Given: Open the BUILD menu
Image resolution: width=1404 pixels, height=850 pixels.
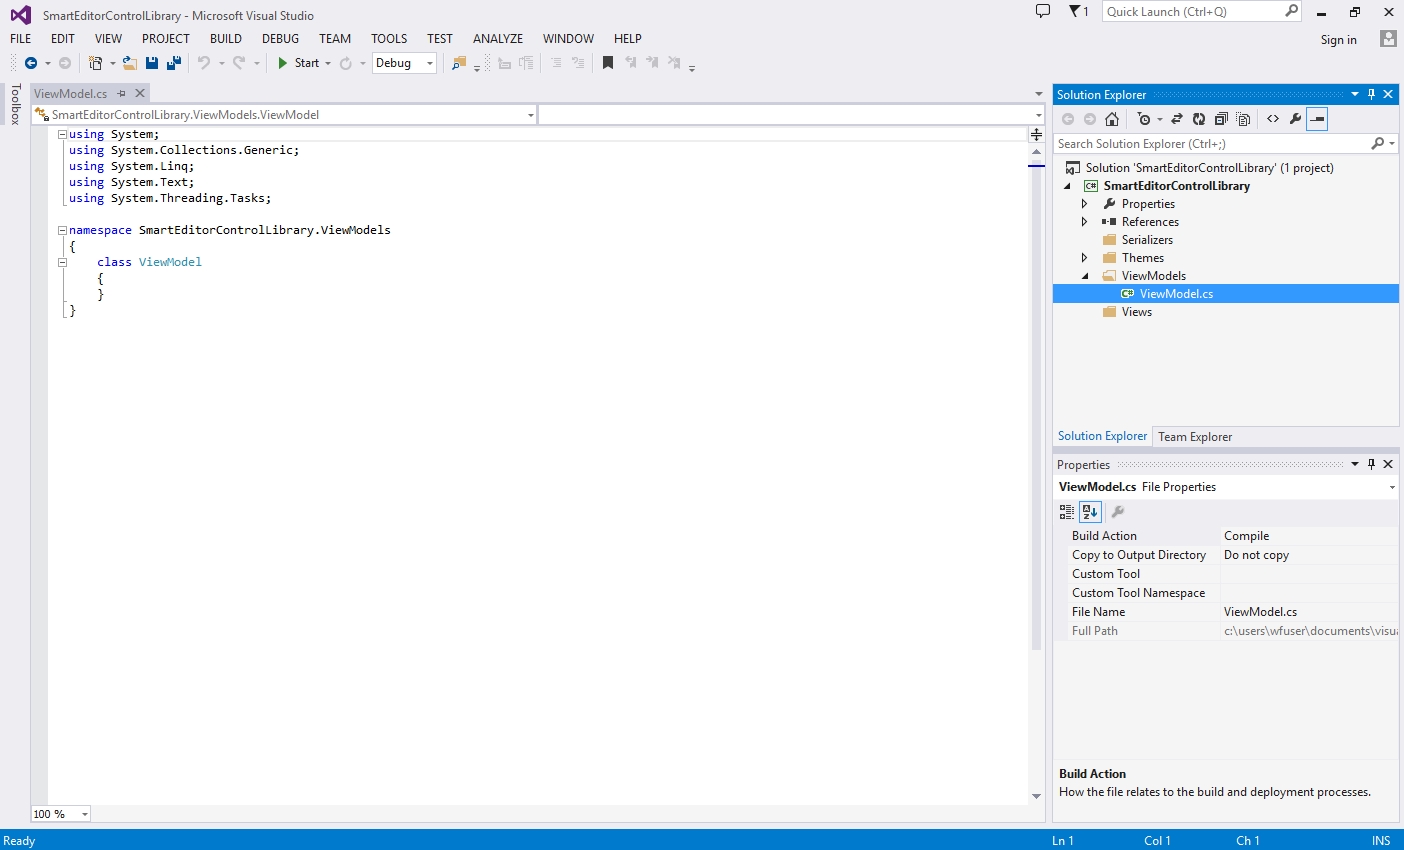Looking at the screenshot, I should (225, 39).
